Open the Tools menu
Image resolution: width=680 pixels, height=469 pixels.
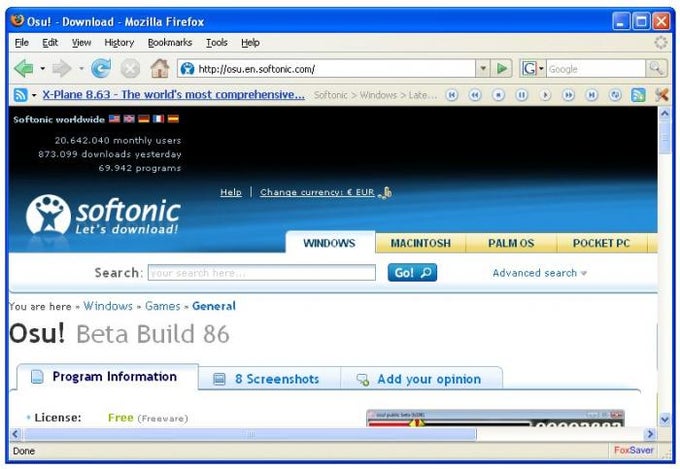(x=217, y=43)
